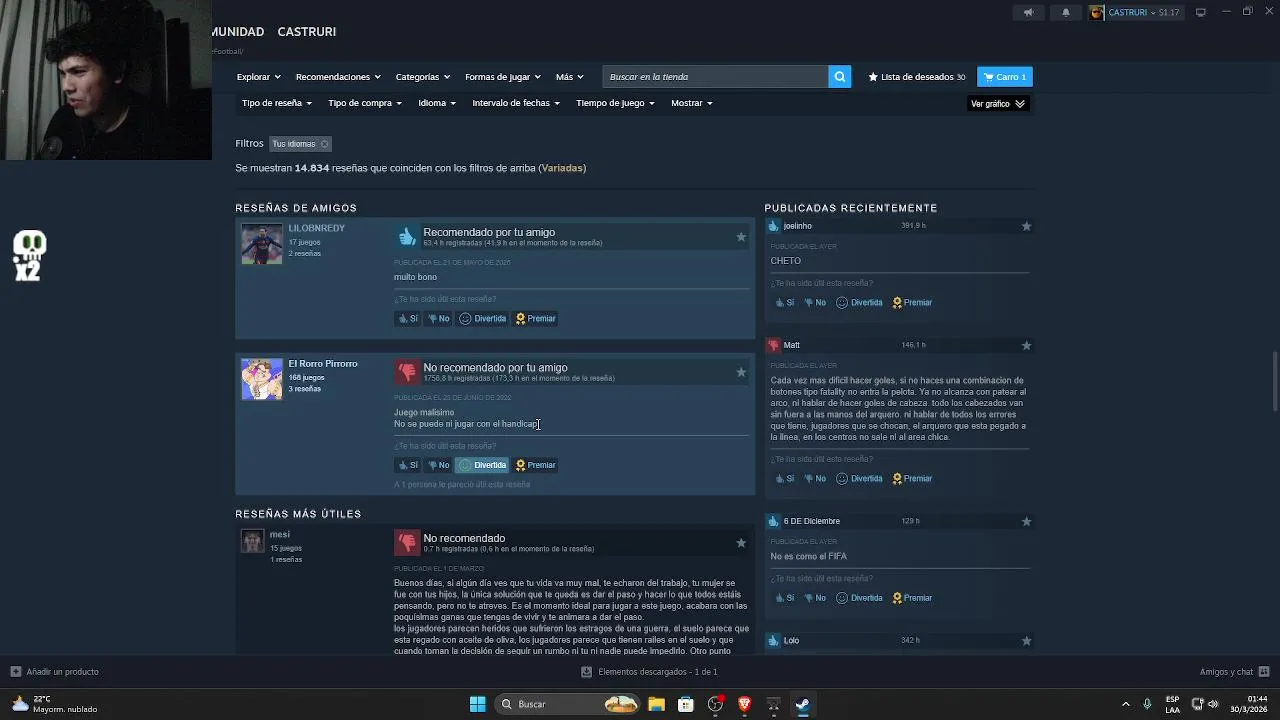Click star on joelinho's review
Screen dimensions: 1280x720
point(1026,226)
